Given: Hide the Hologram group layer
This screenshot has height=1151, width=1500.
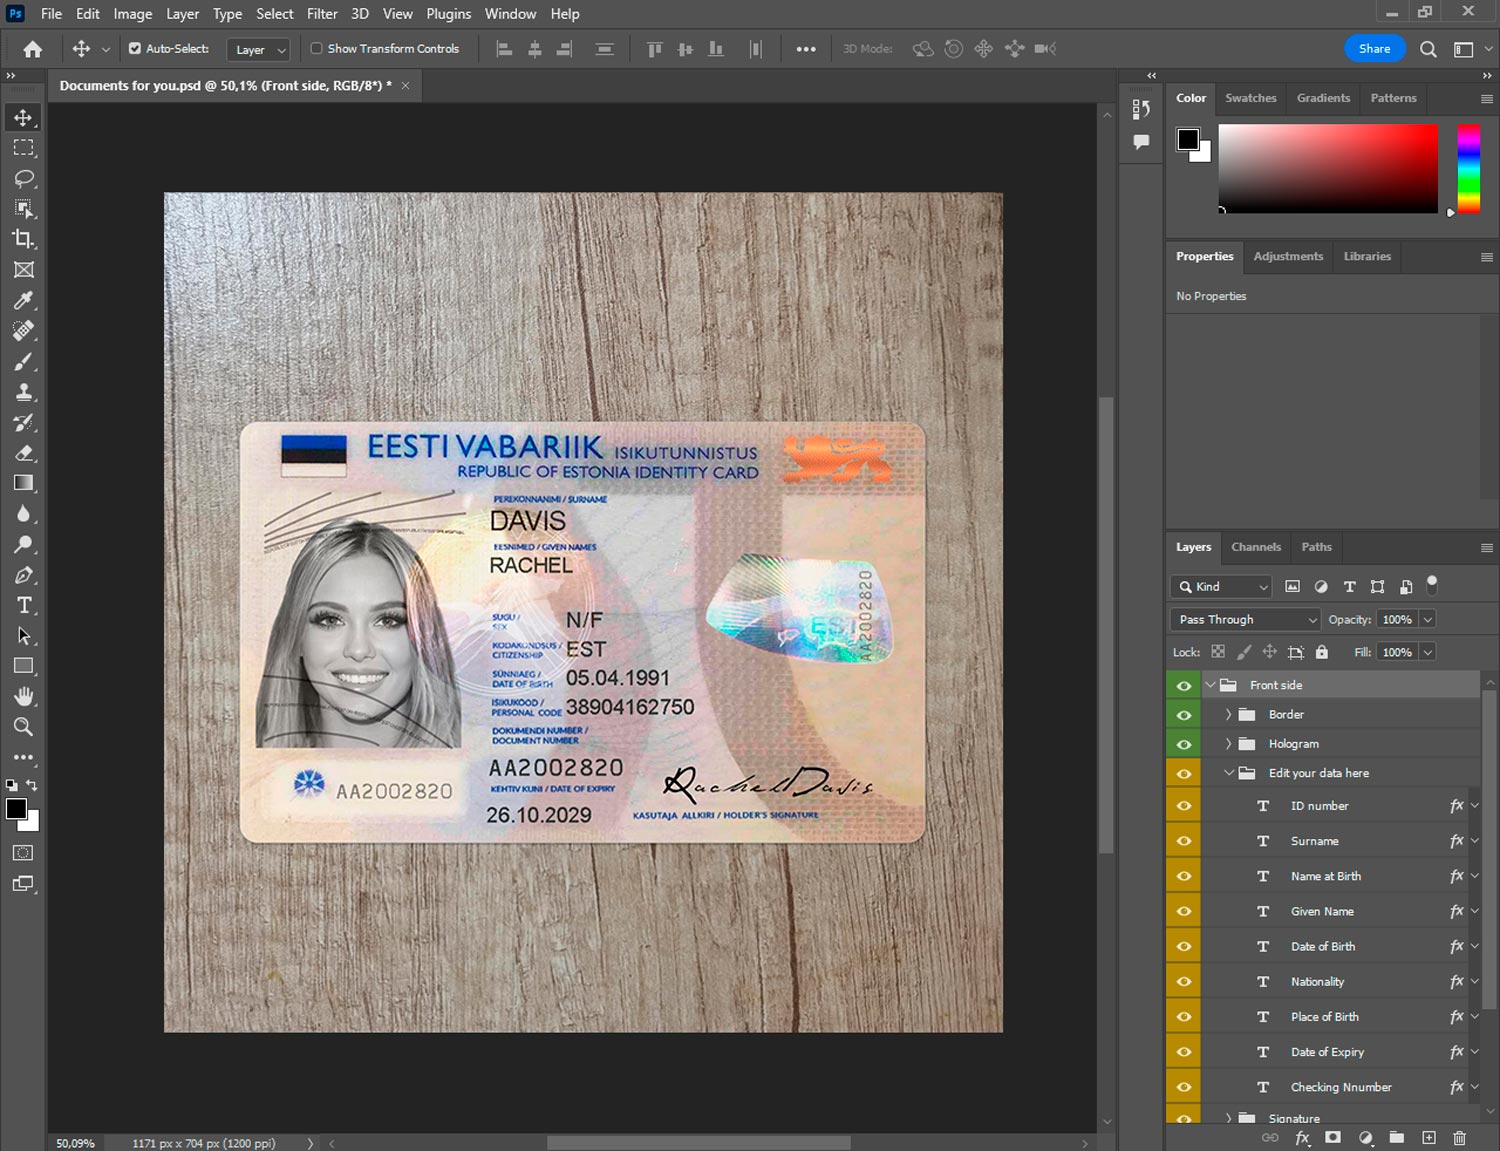Looking at the screenshot, I should [x=1184, y=744].
